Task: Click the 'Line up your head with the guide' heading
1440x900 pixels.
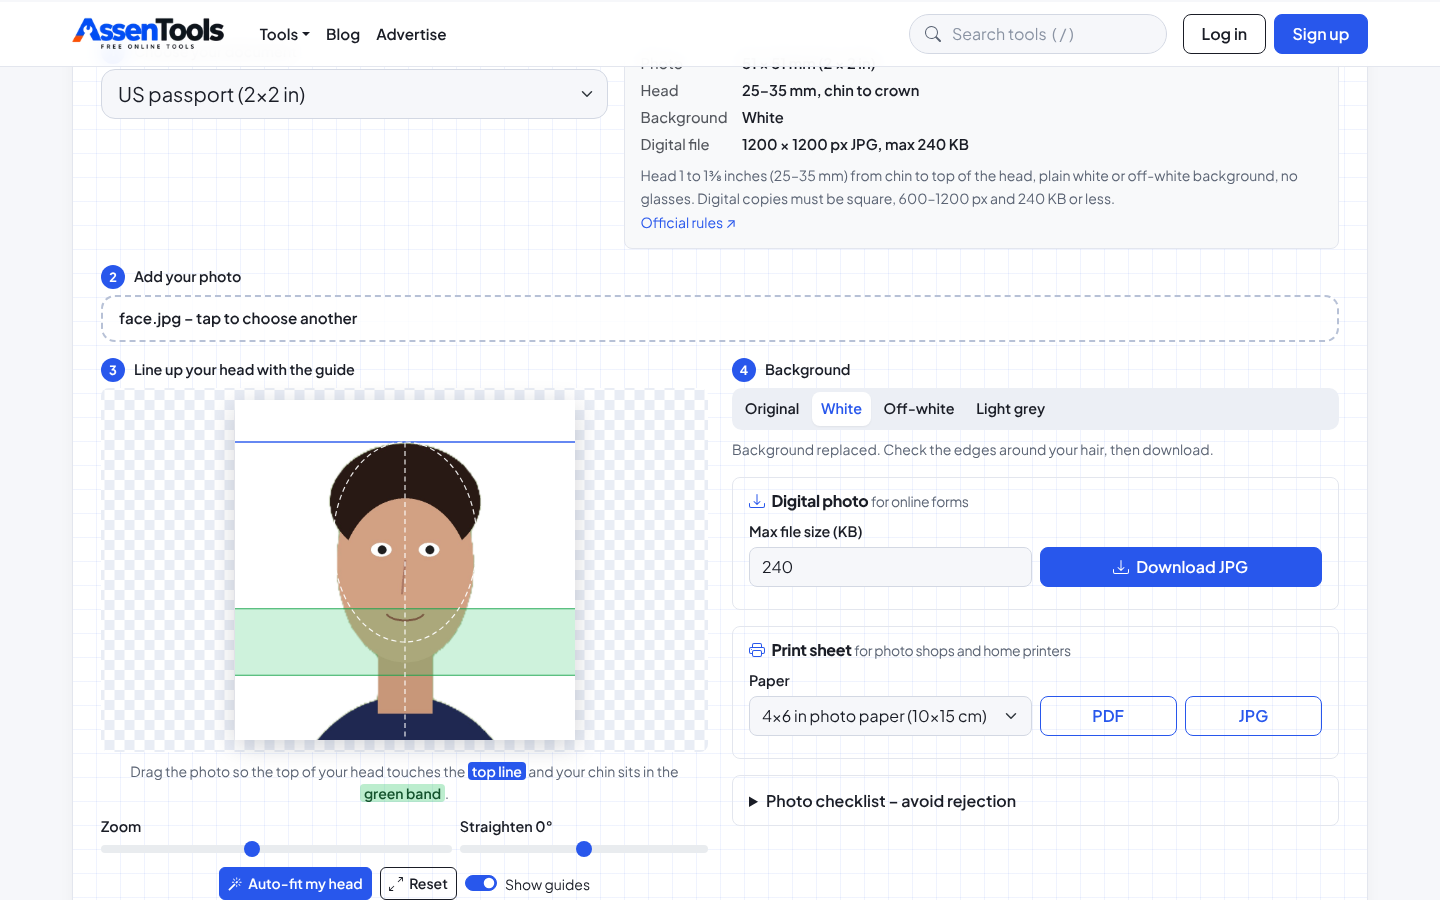Action: pyautogui.click(x=244, y=370)
